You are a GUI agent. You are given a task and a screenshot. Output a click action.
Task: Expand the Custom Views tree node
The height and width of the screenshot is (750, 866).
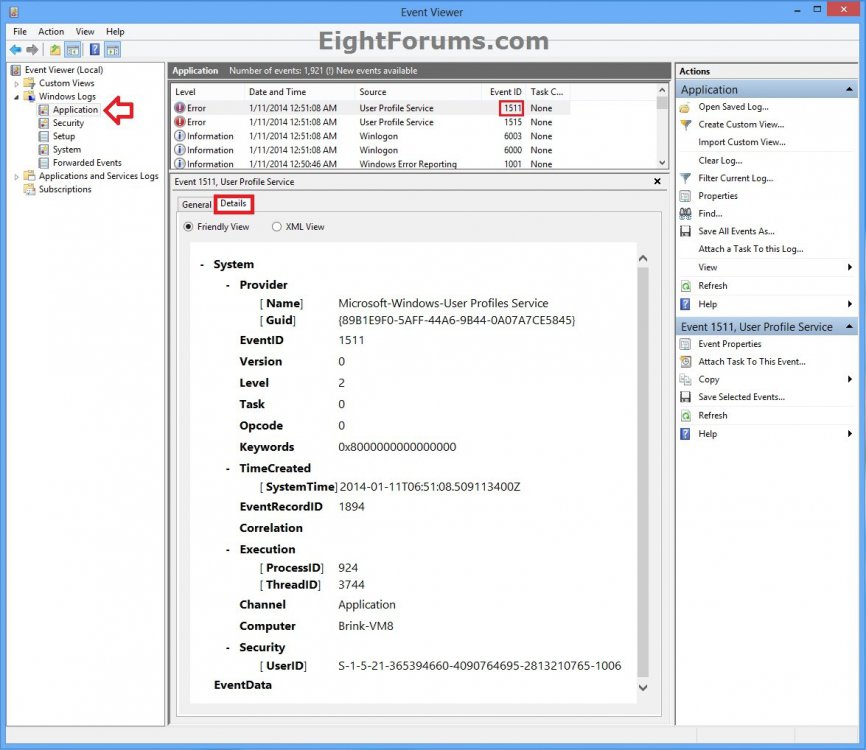(17, 84)
